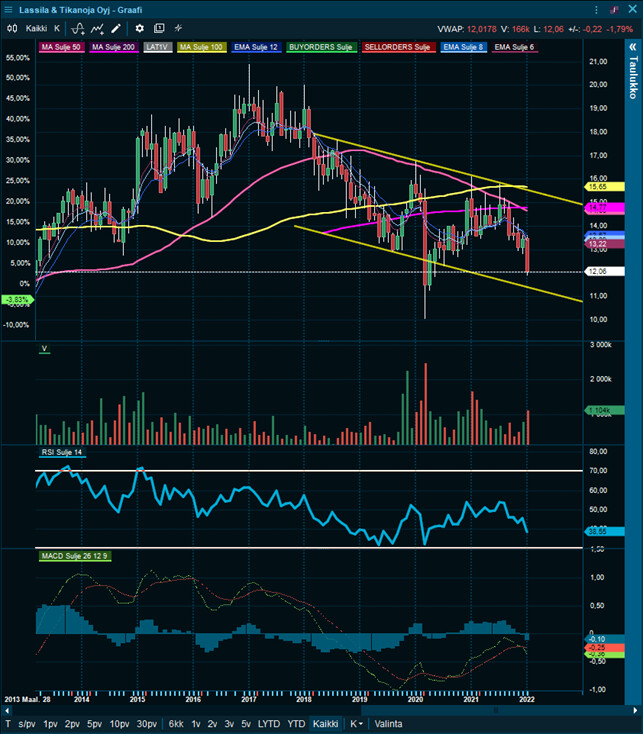Image resolution: width=643 pixels, height=734 pixels.
Task: Click the 6kk time range button
Action: pyautogui.click(x=175, y=723)
